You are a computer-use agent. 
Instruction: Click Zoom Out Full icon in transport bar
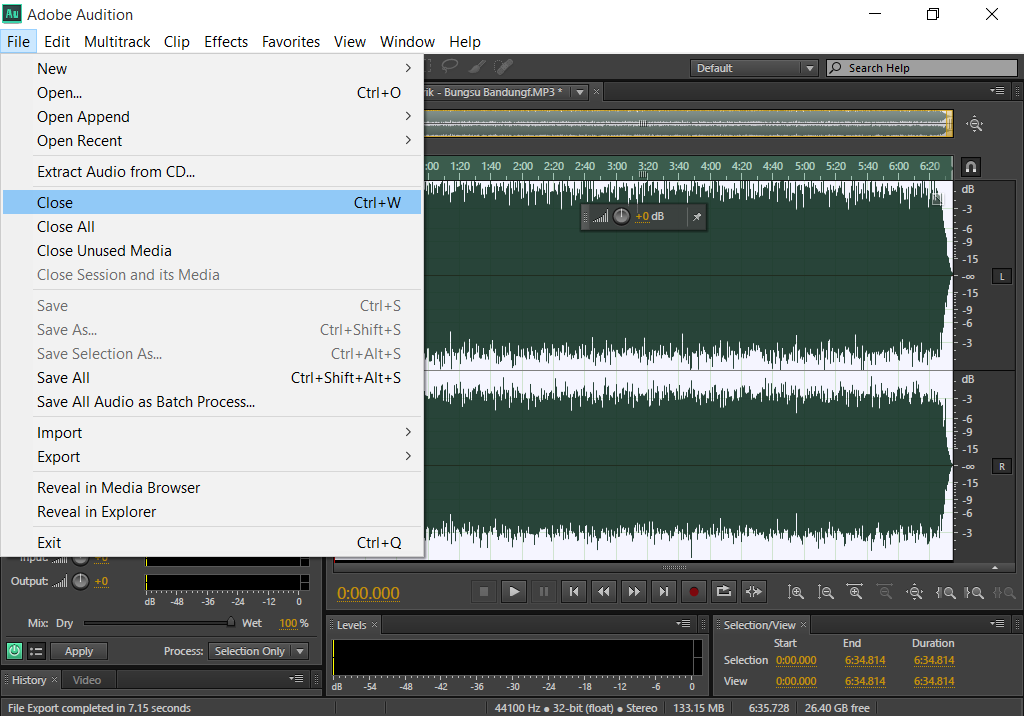point(915,593)
